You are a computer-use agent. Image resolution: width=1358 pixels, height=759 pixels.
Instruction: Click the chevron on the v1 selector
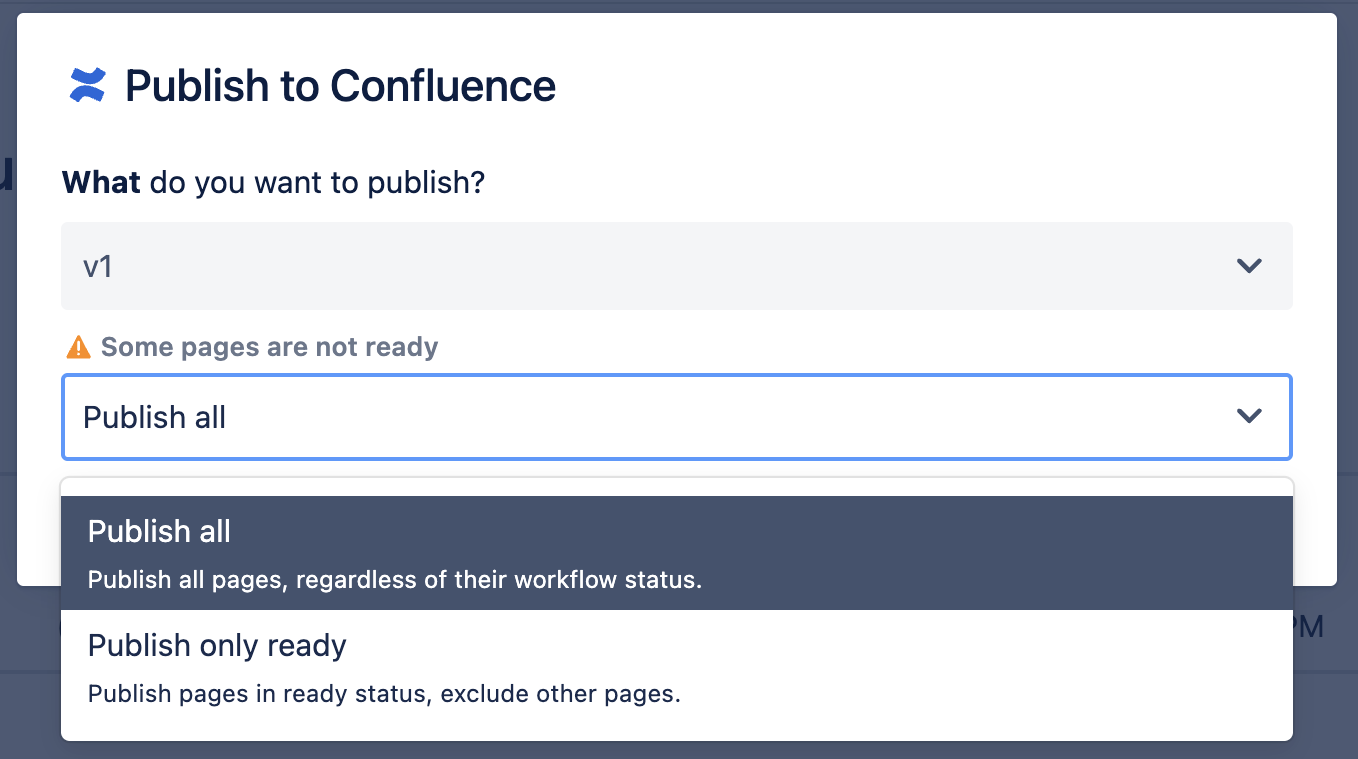[1247, 266]
